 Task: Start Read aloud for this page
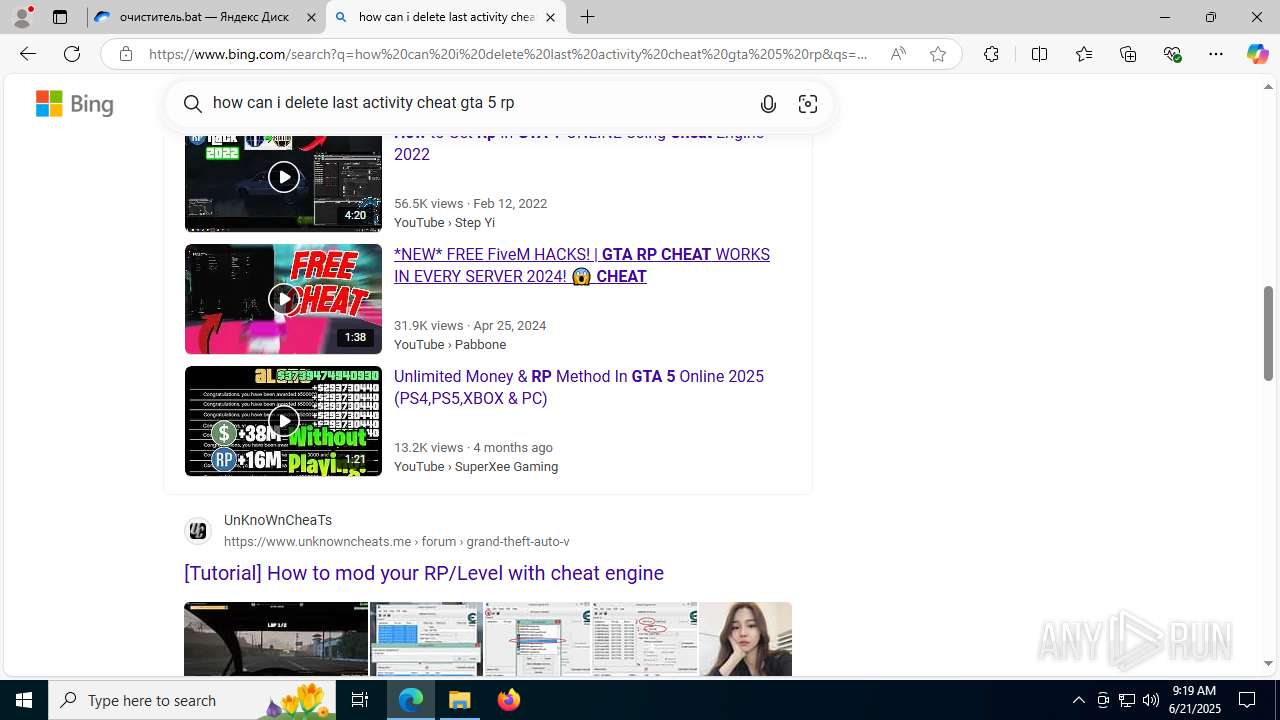898,54
